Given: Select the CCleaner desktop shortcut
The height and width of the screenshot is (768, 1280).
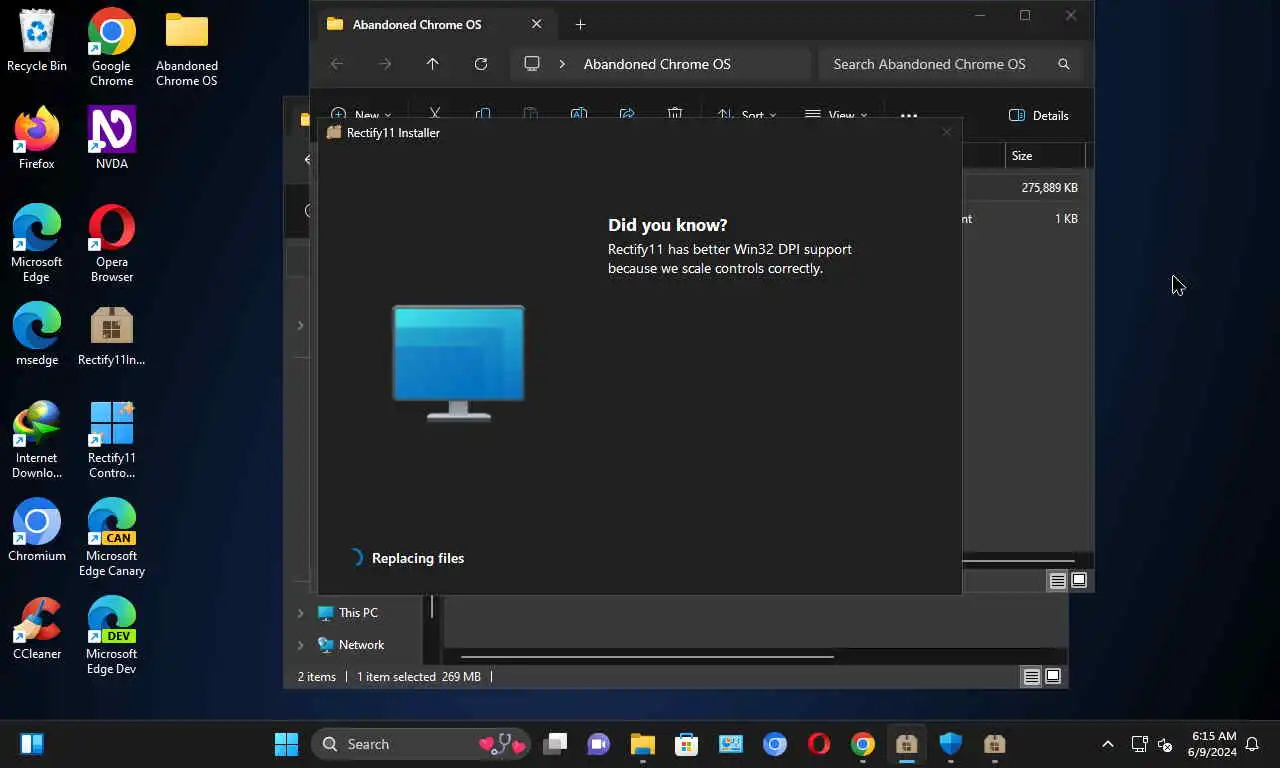Looking at the screenshot, I should click(37, 628).
